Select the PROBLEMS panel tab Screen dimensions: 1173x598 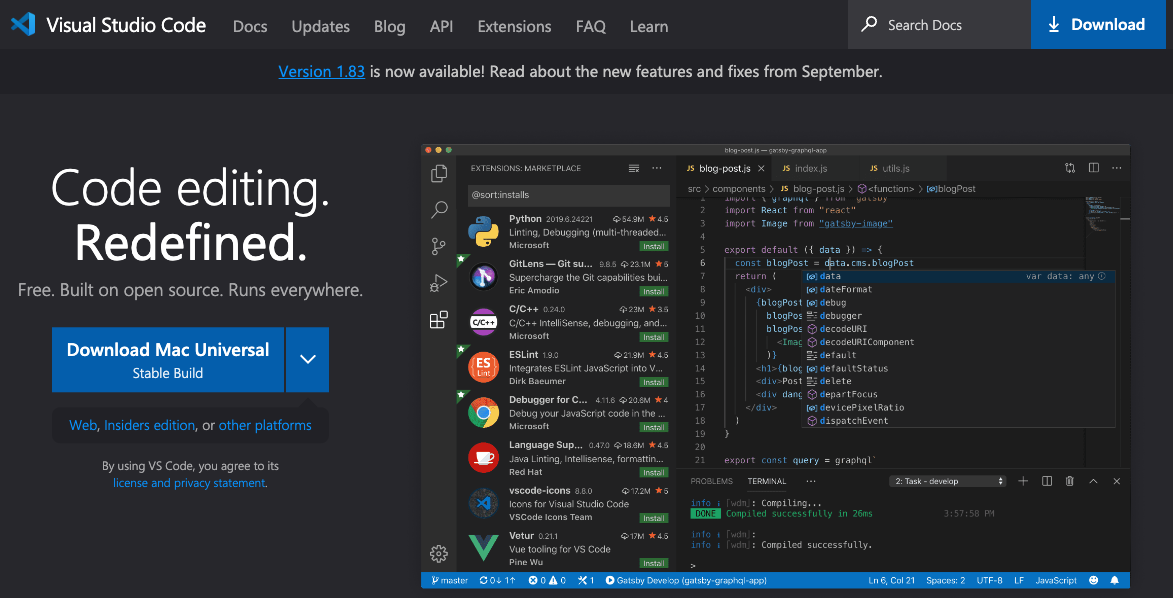[711, 481]
